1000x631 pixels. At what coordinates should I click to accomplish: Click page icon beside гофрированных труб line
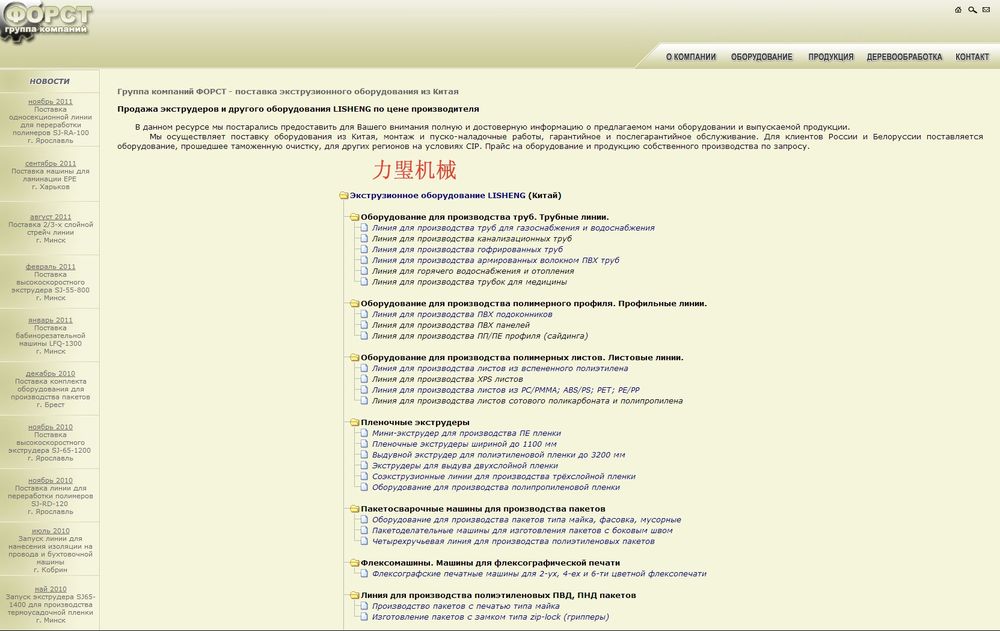pyautogui.click(x=364, y=249)
